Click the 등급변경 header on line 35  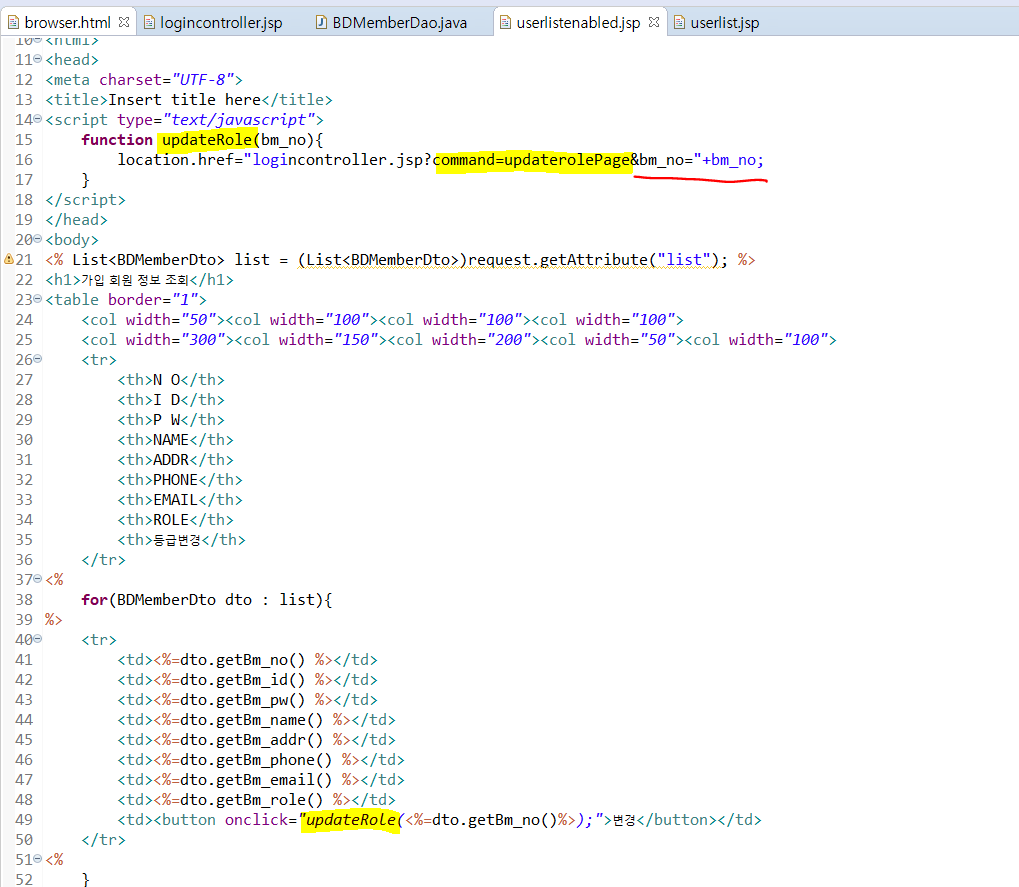(177, 540)
